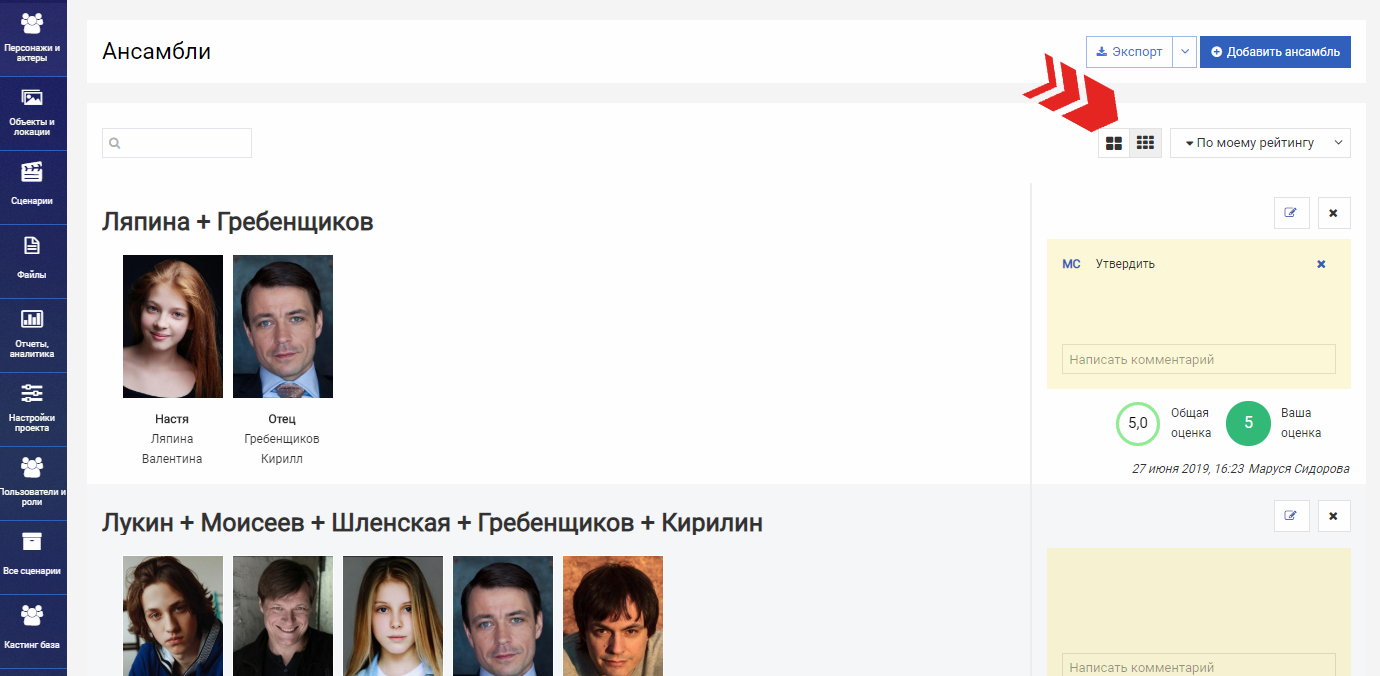
Task: Click the Гребенщиков Кирилл actor name
Action: point(282,449)
